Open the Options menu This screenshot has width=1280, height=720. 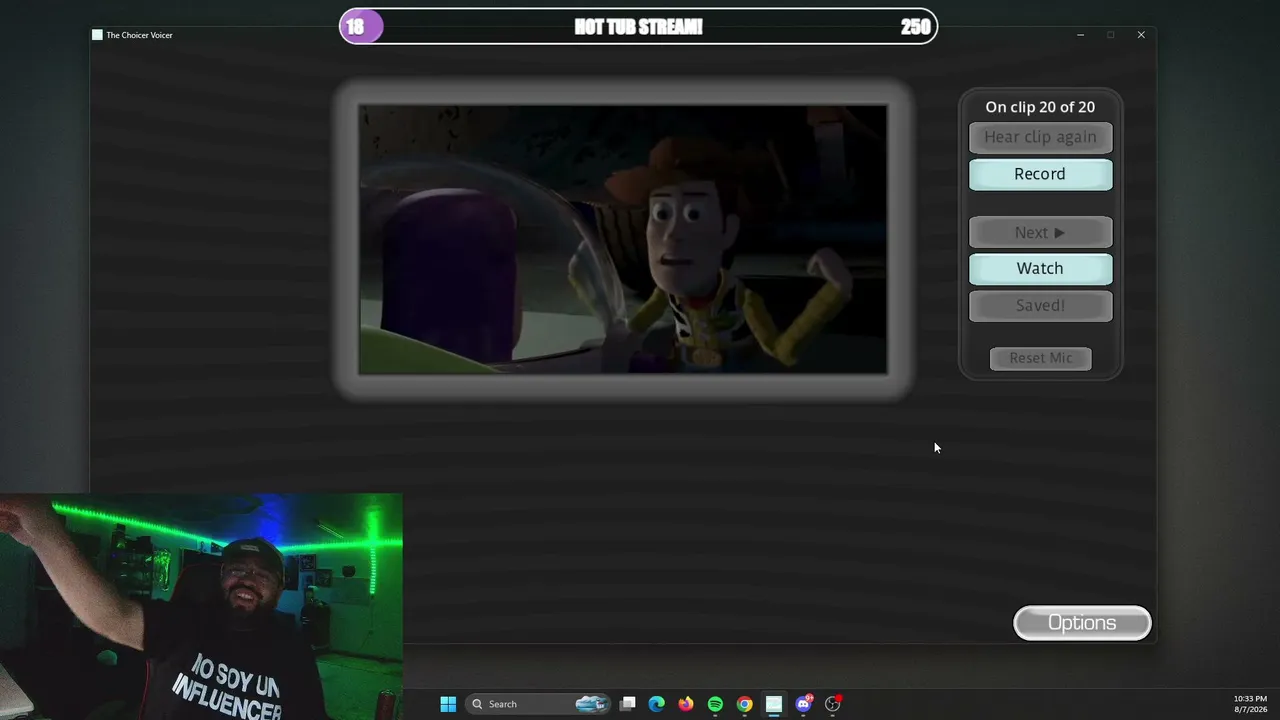point(1082,623)
